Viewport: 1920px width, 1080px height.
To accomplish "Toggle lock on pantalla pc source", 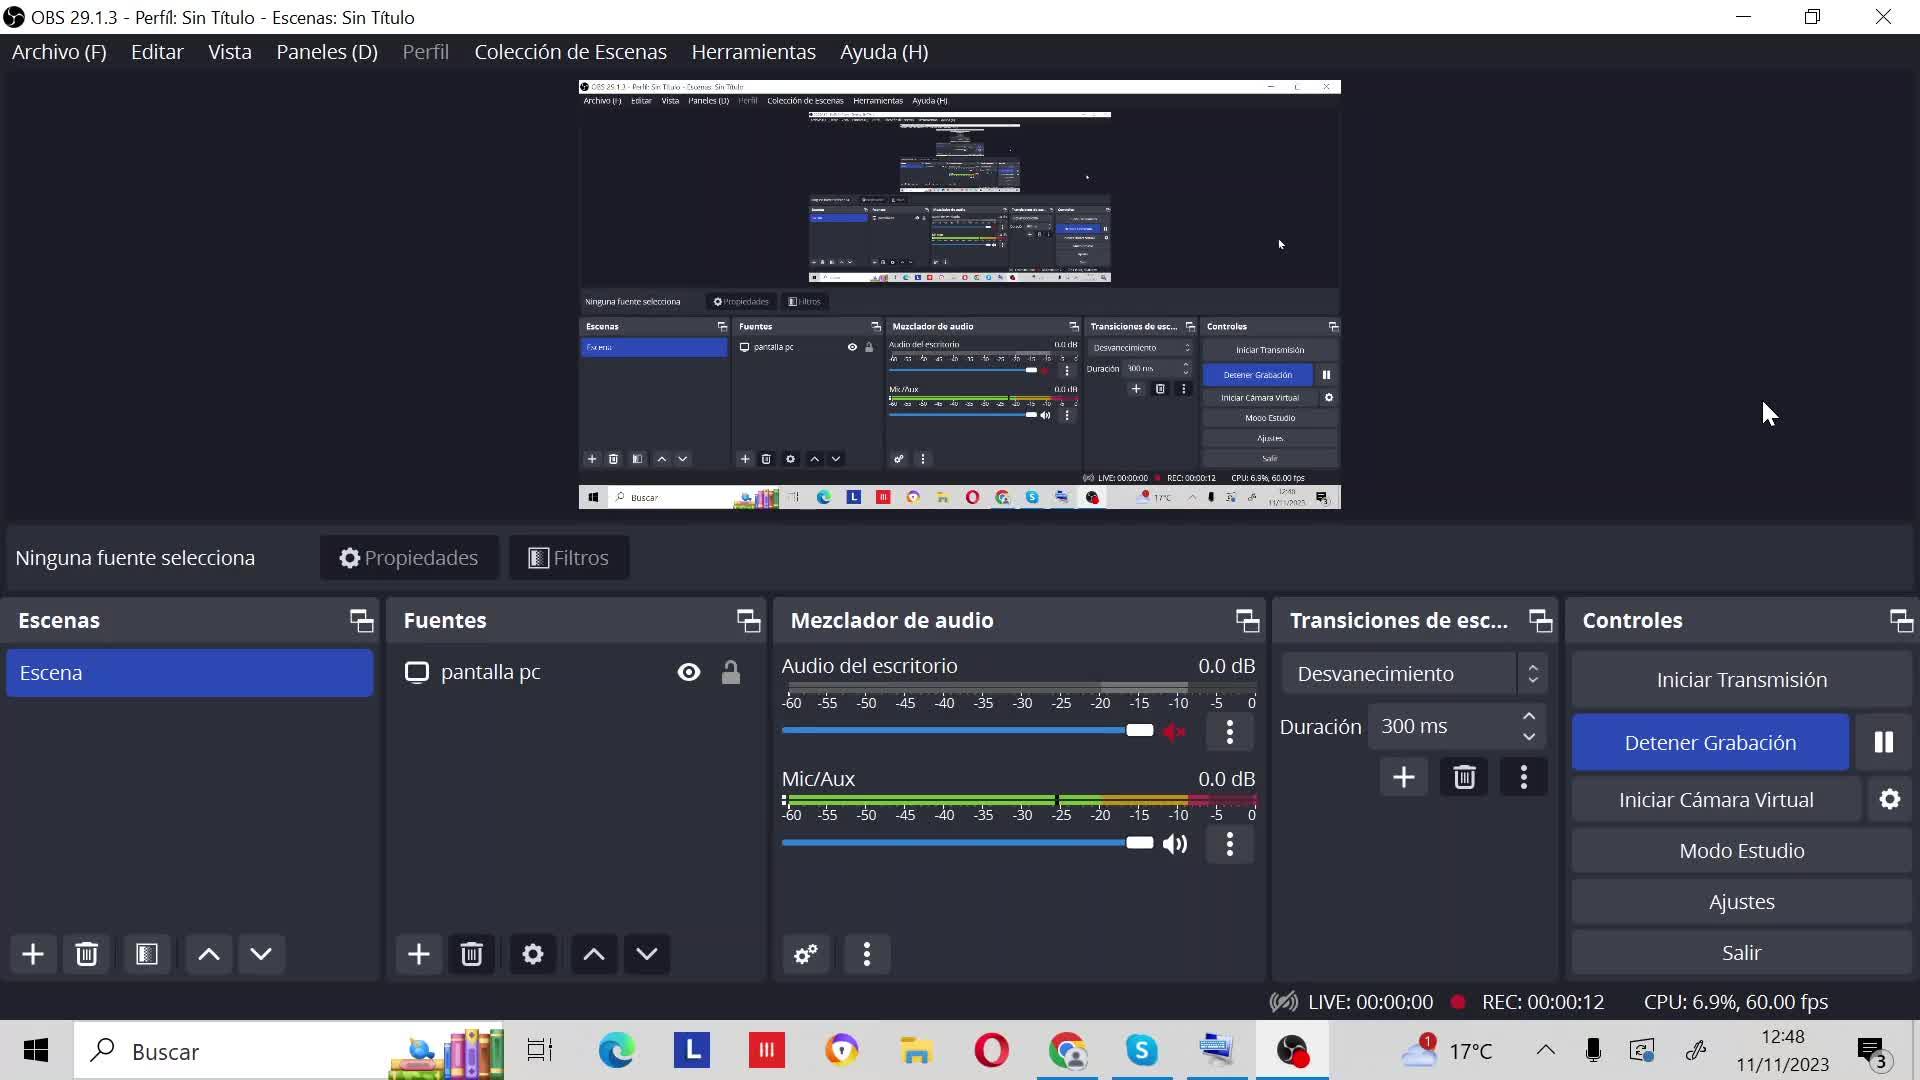I will 731,672.
